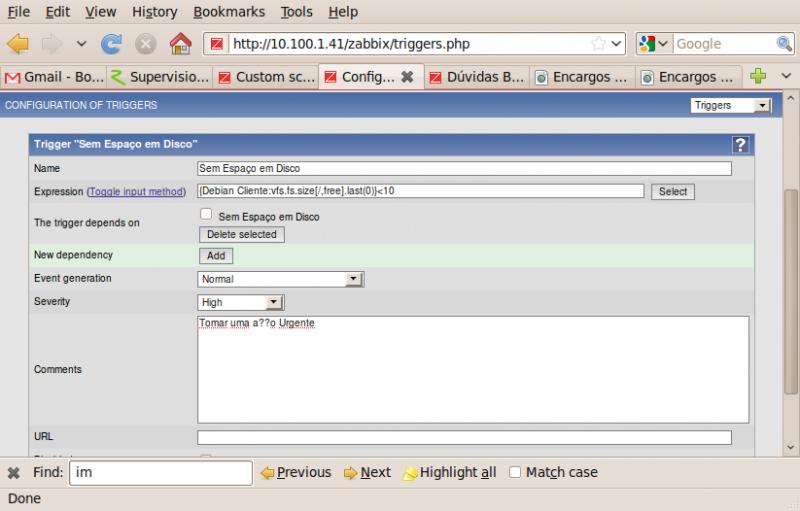Open the History menu
800x511 pixels.
coord(155,12)
